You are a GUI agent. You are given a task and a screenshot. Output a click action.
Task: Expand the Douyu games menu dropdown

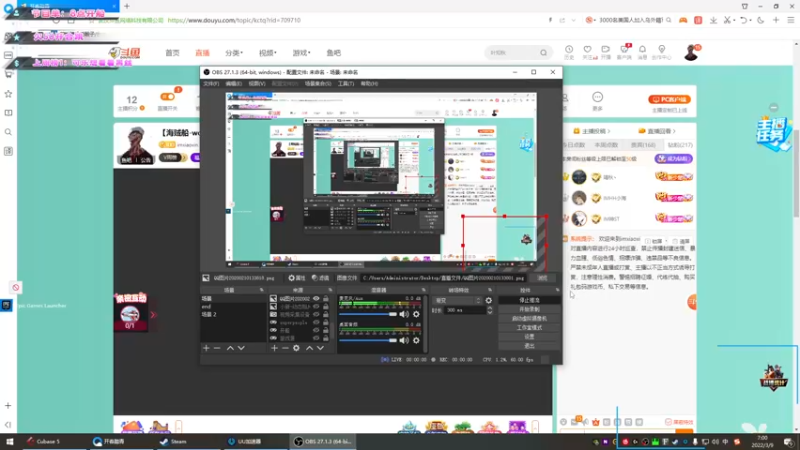(x=302, y=53)
